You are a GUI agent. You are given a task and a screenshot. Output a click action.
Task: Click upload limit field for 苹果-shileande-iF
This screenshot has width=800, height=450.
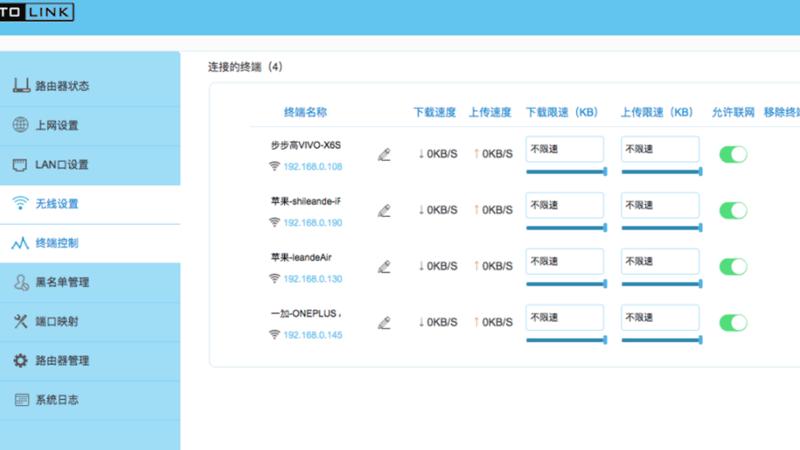660,205
